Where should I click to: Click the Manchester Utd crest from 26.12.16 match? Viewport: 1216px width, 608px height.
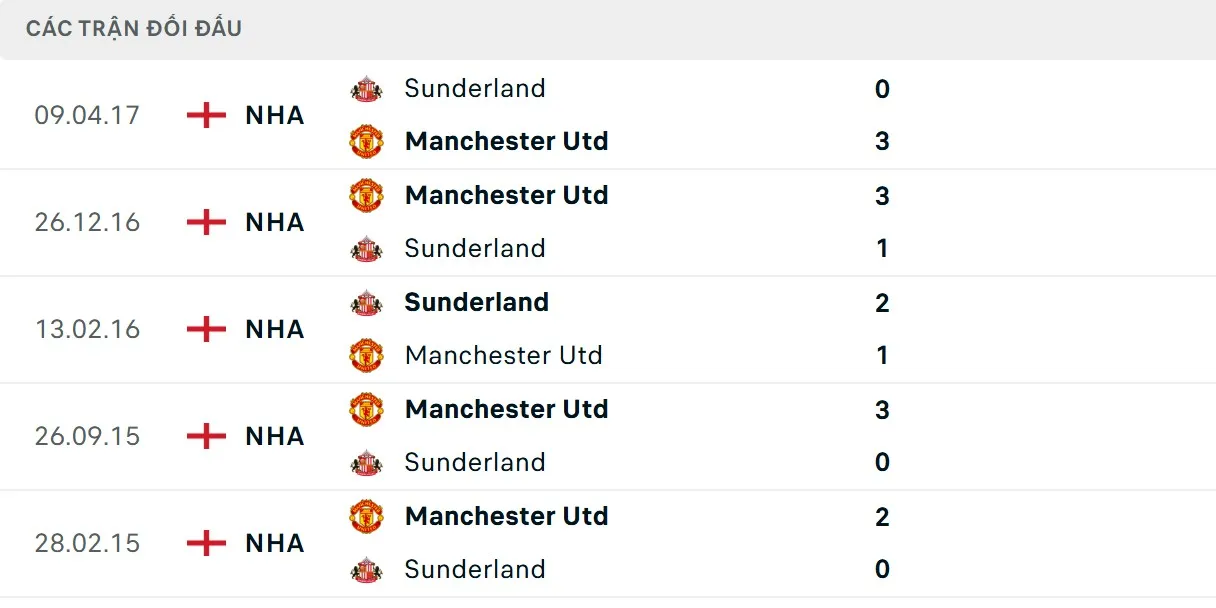point(367,195)
